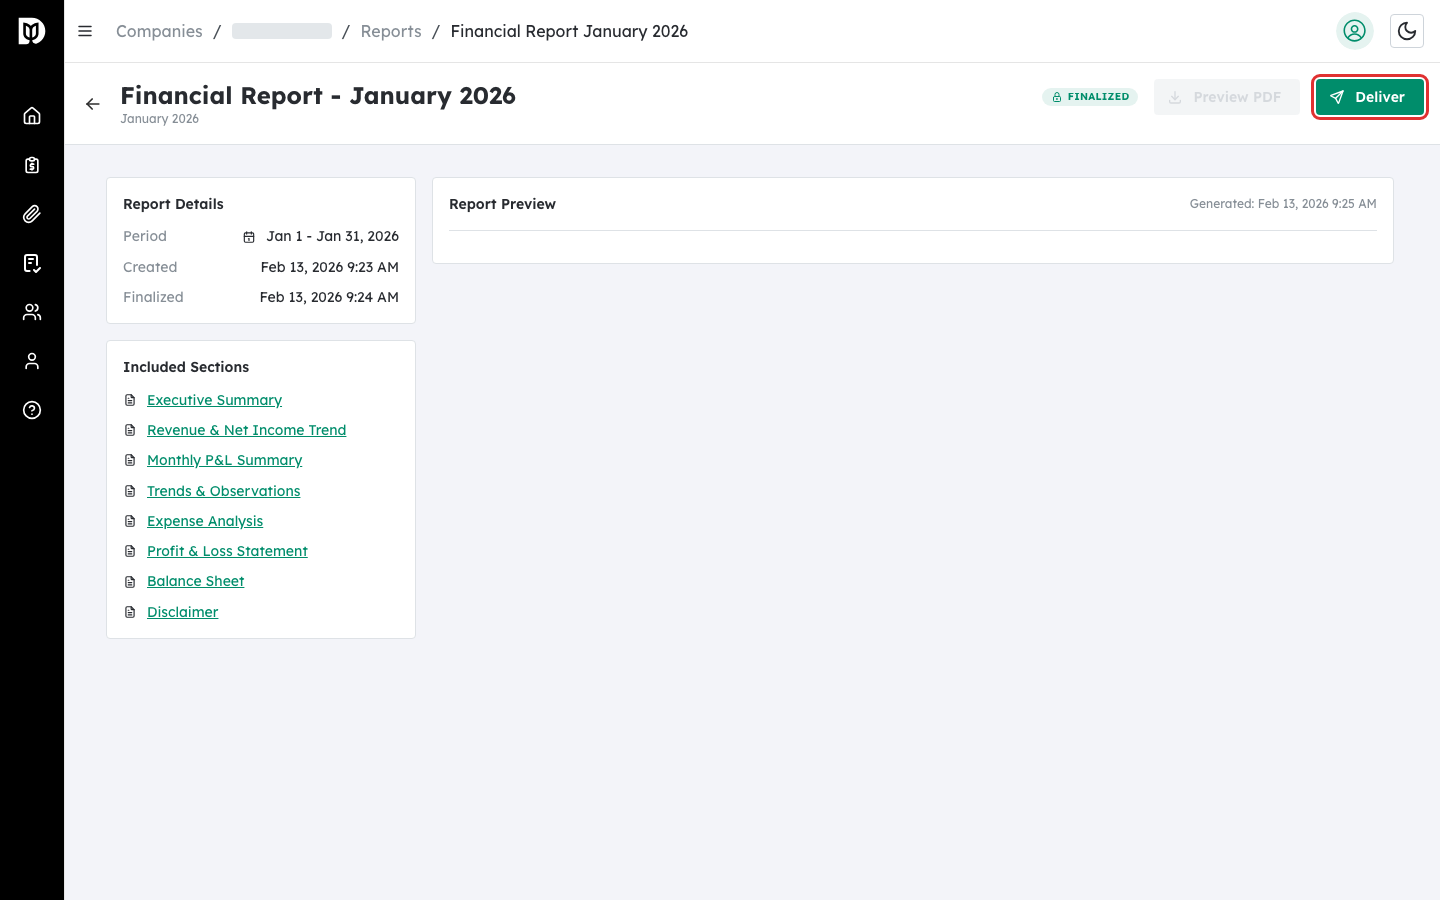Select the report checklist sidebar icon

[32, 262]
